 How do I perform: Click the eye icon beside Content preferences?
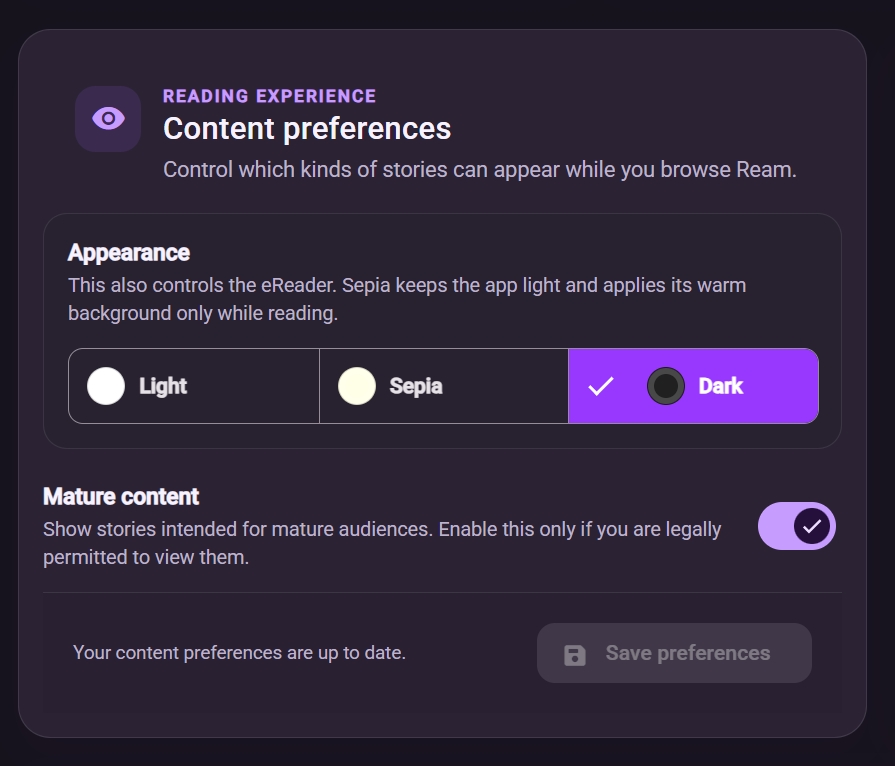pos(108,119)
